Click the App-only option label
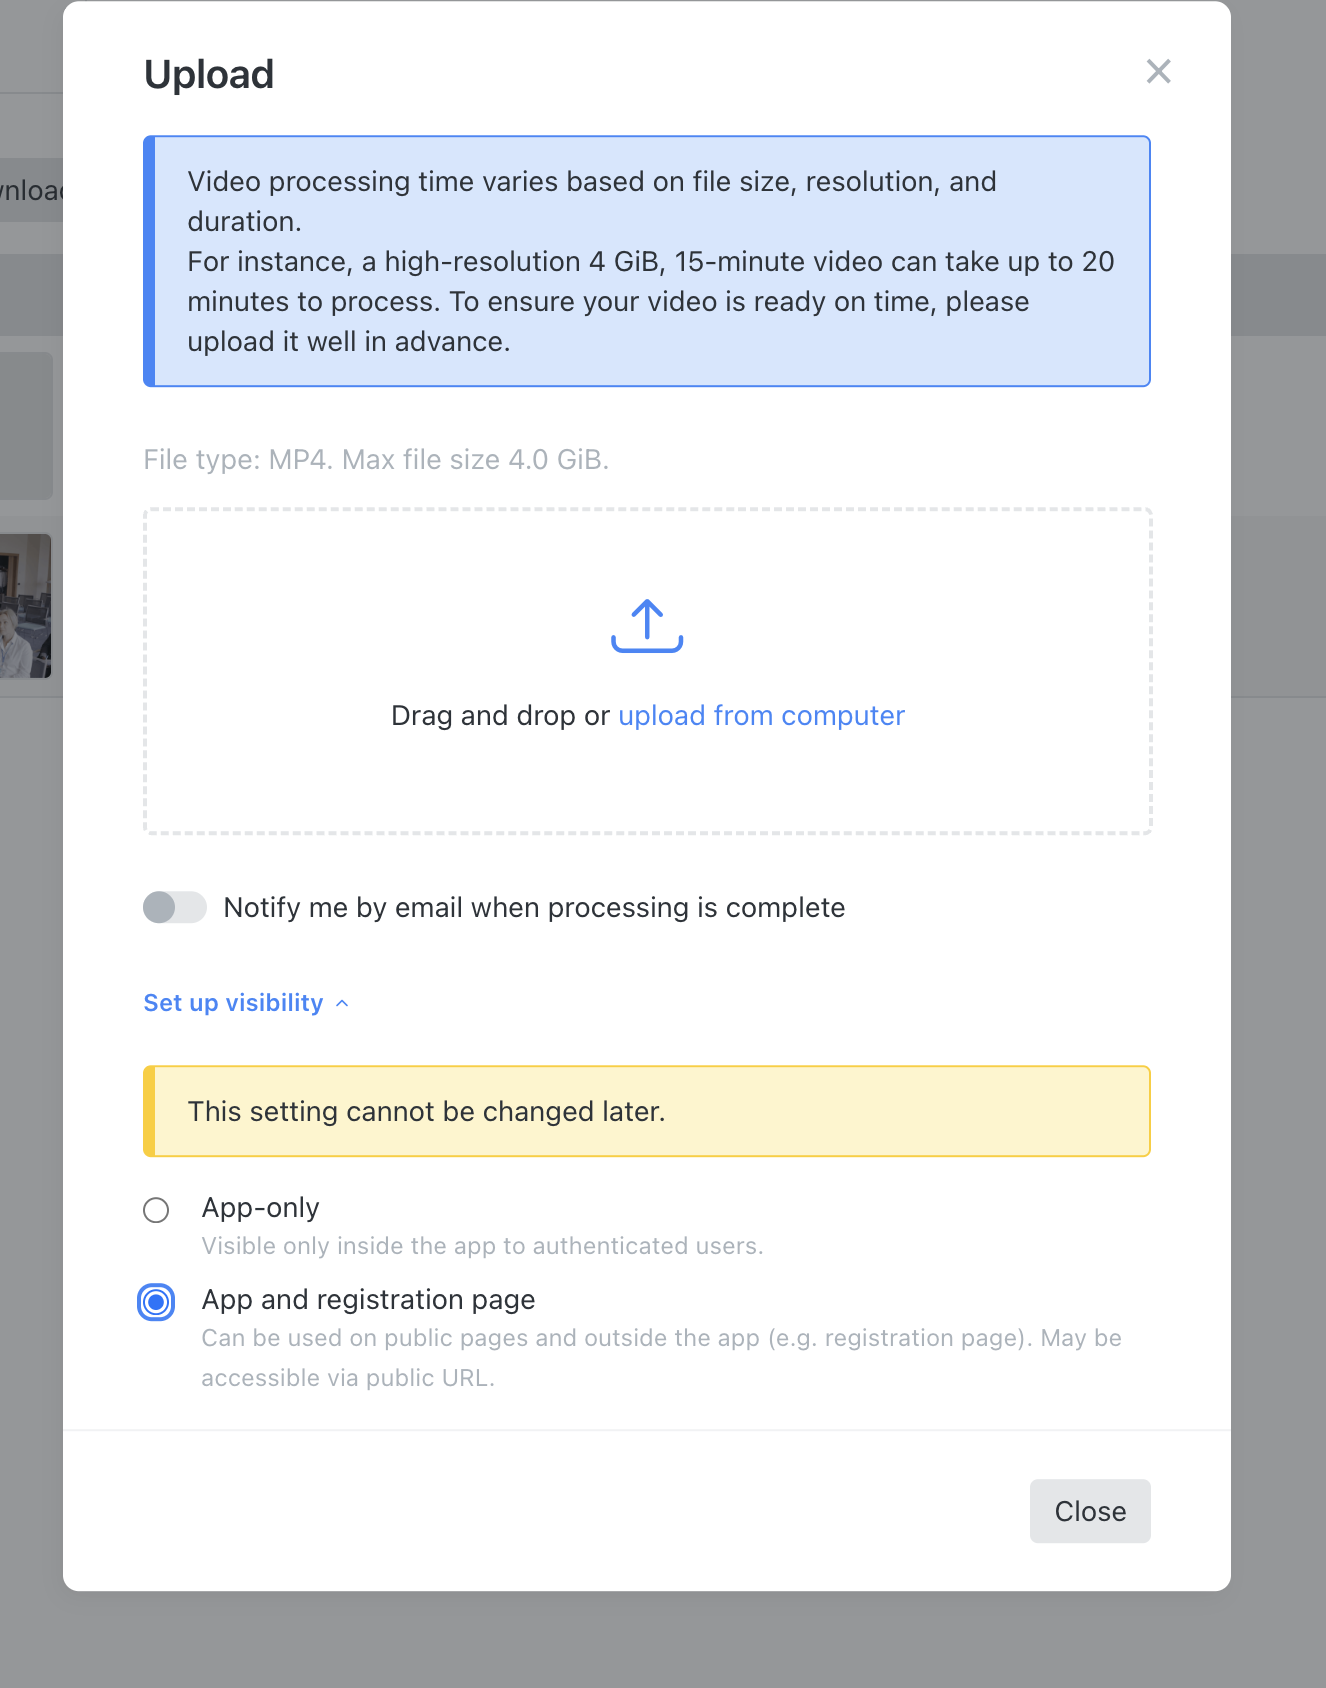This screenshot has height=1688, width=1326. point(260,1208)
